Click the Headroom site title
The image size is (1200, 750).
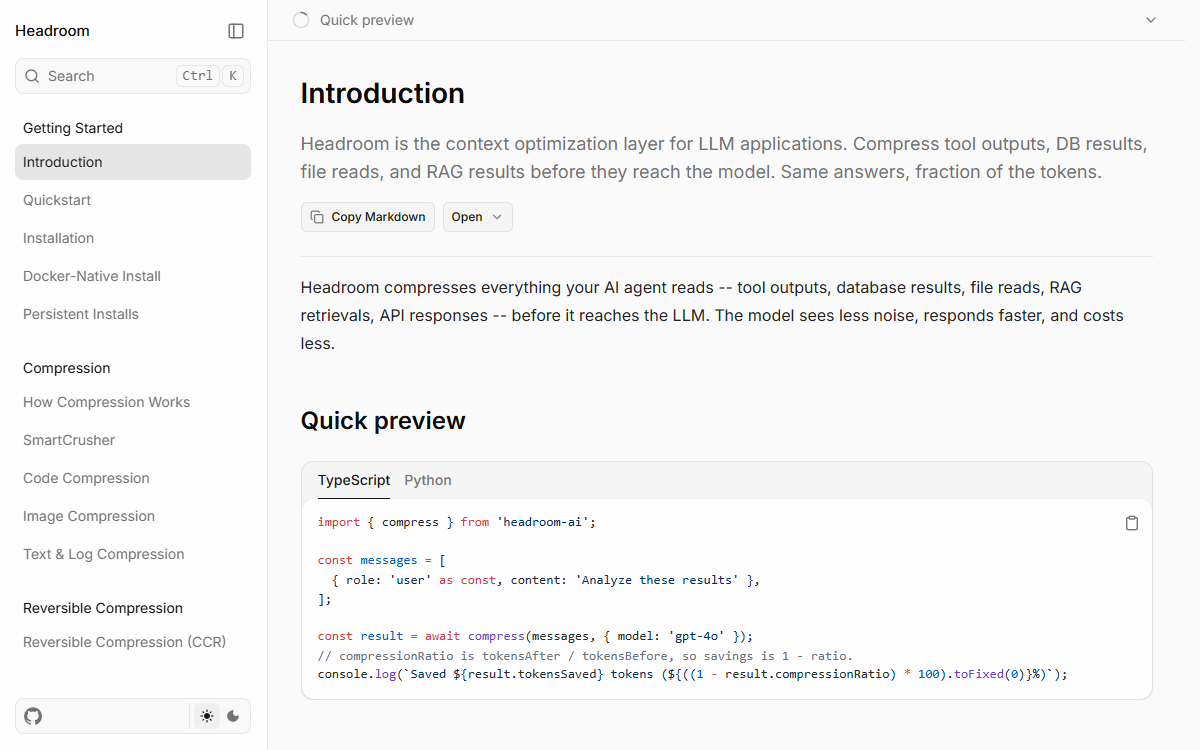(x=52, y=31)
